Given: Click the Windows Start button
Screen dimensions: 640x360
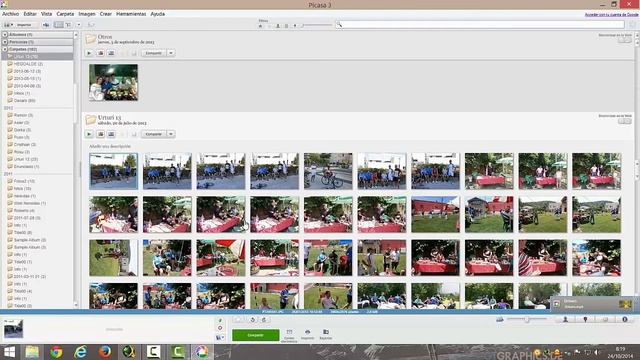Looking at the screenshot, I should [x=9, y=352].
